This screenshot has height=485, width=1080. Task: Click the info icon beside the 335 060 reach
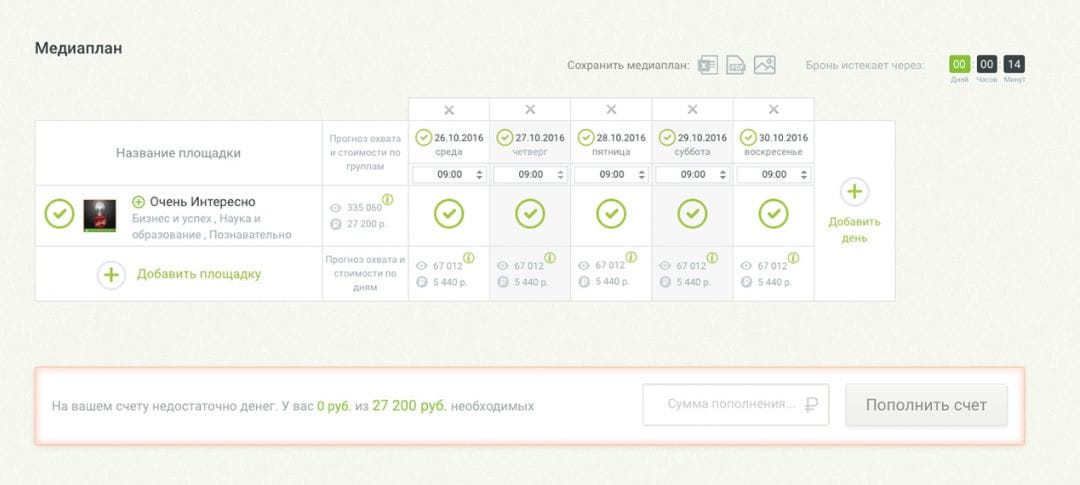pyautogui.click(x=388, y=200)
